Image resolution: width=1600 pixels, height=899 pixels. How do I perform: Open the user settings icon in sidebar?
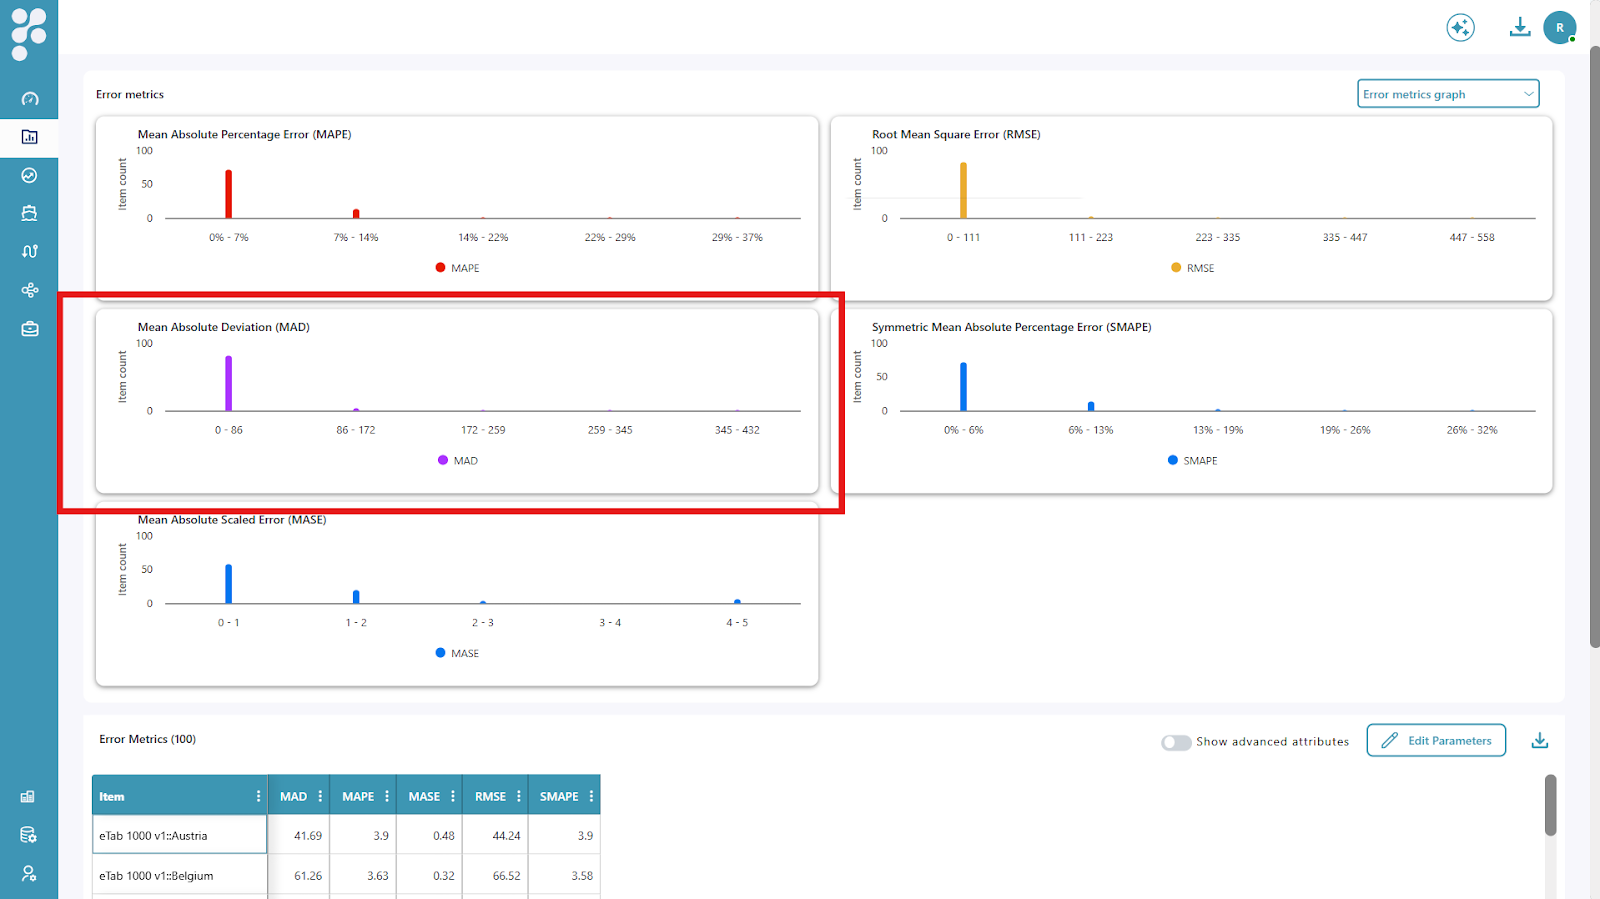(28, 873)
